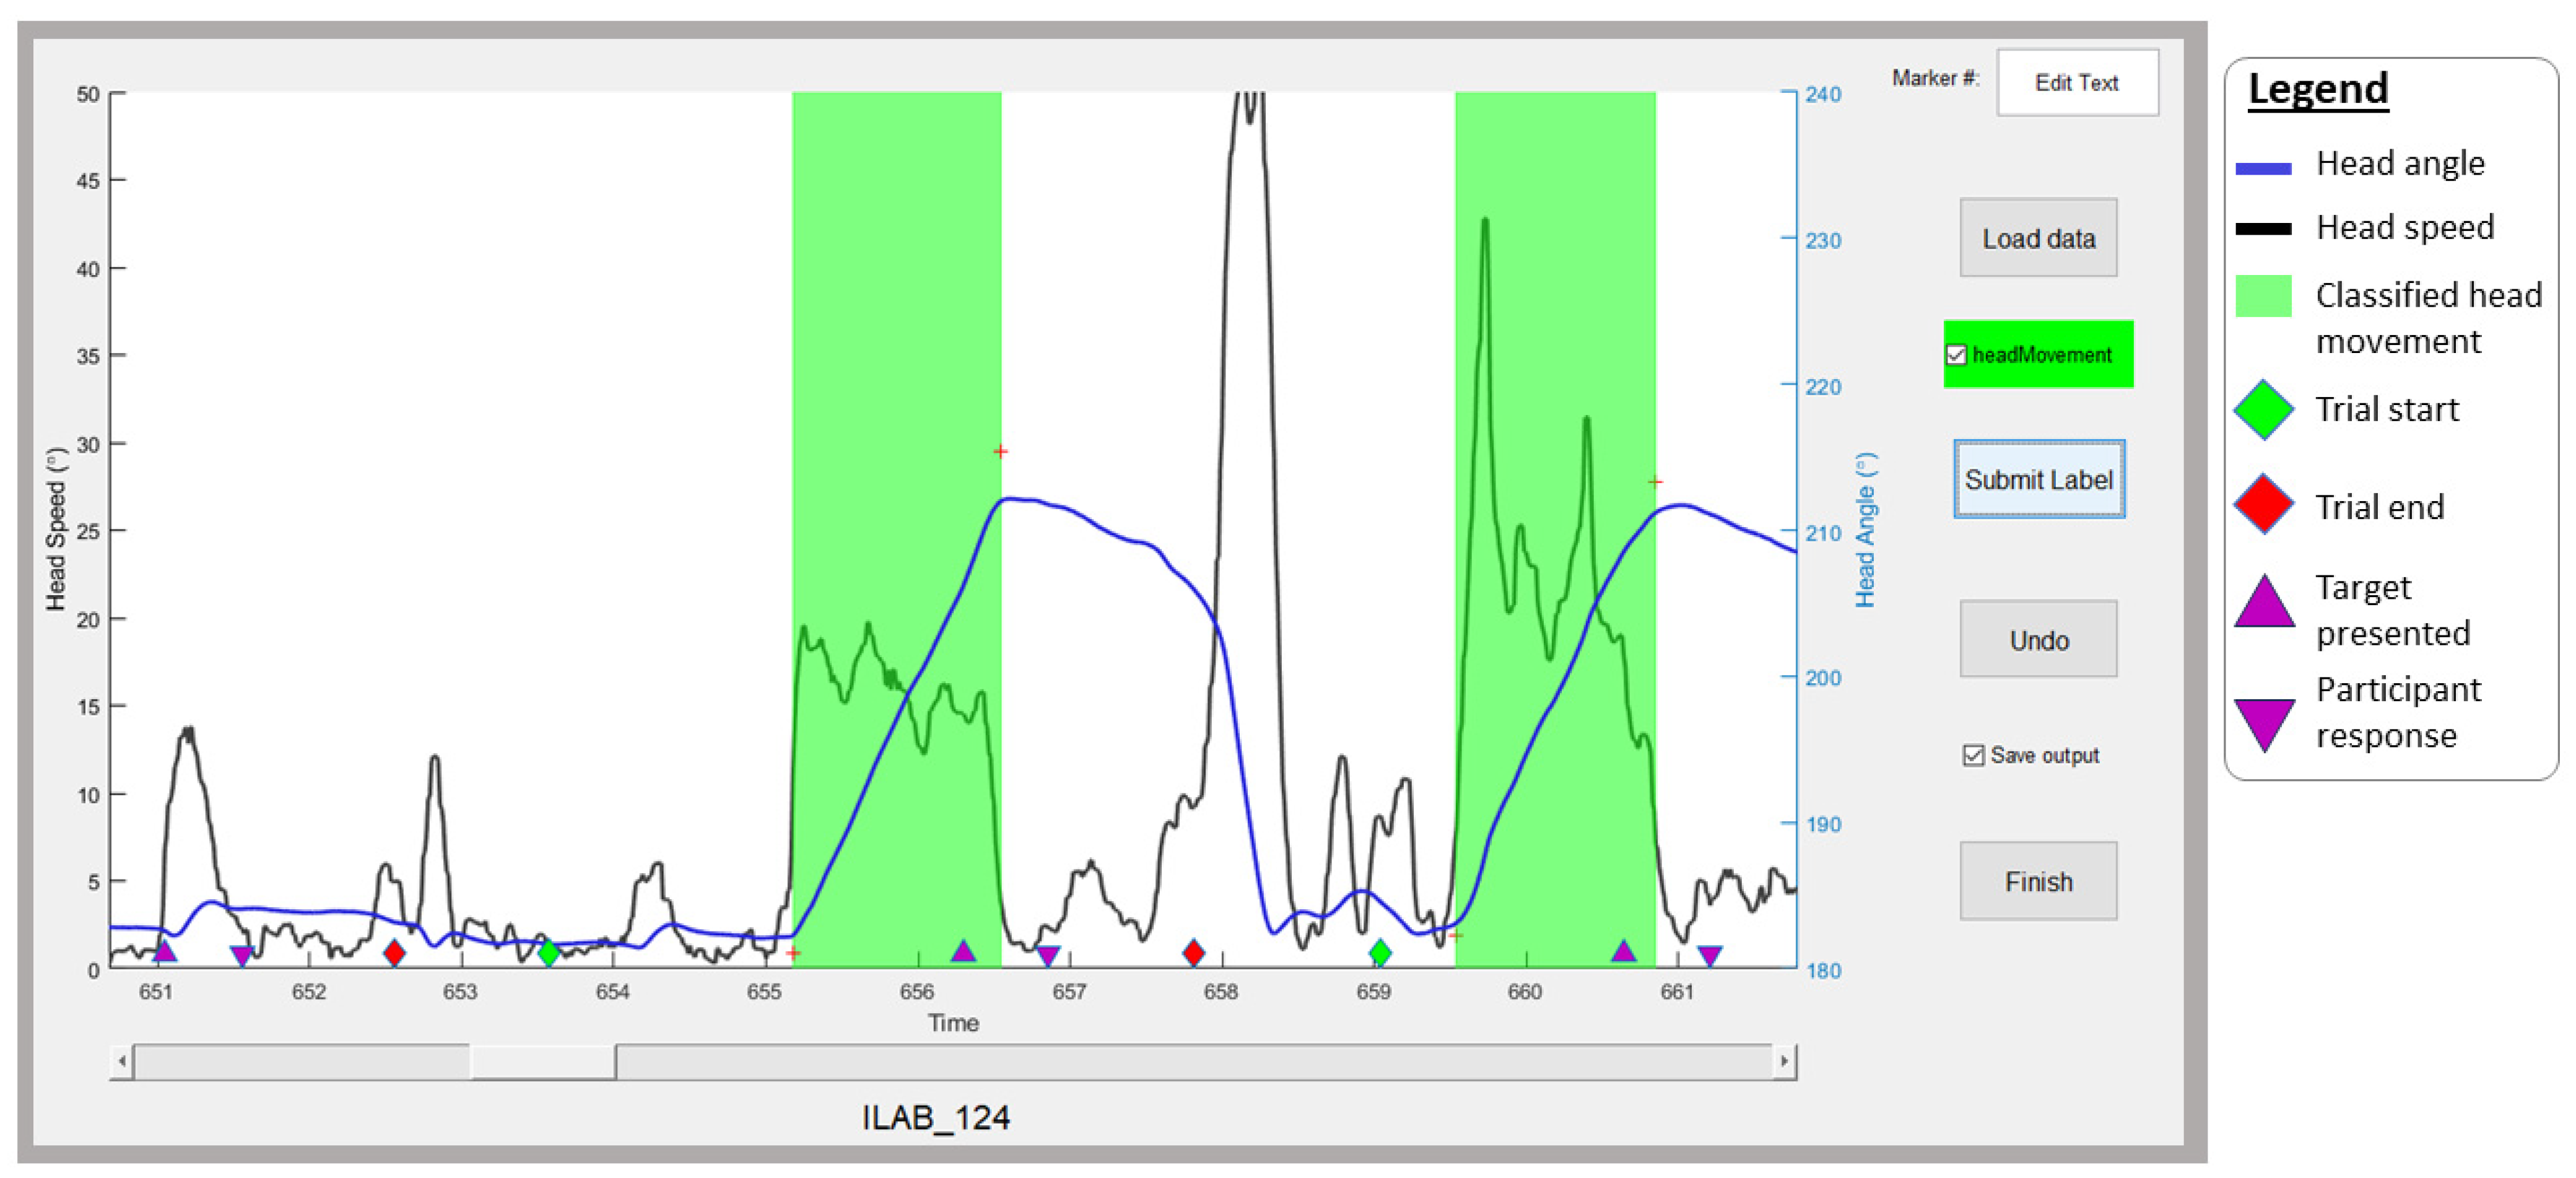Screen dimensions: 2576x1178
Task: Toggle the headMovement checkbox
Action: click(x=1957, y=355)
